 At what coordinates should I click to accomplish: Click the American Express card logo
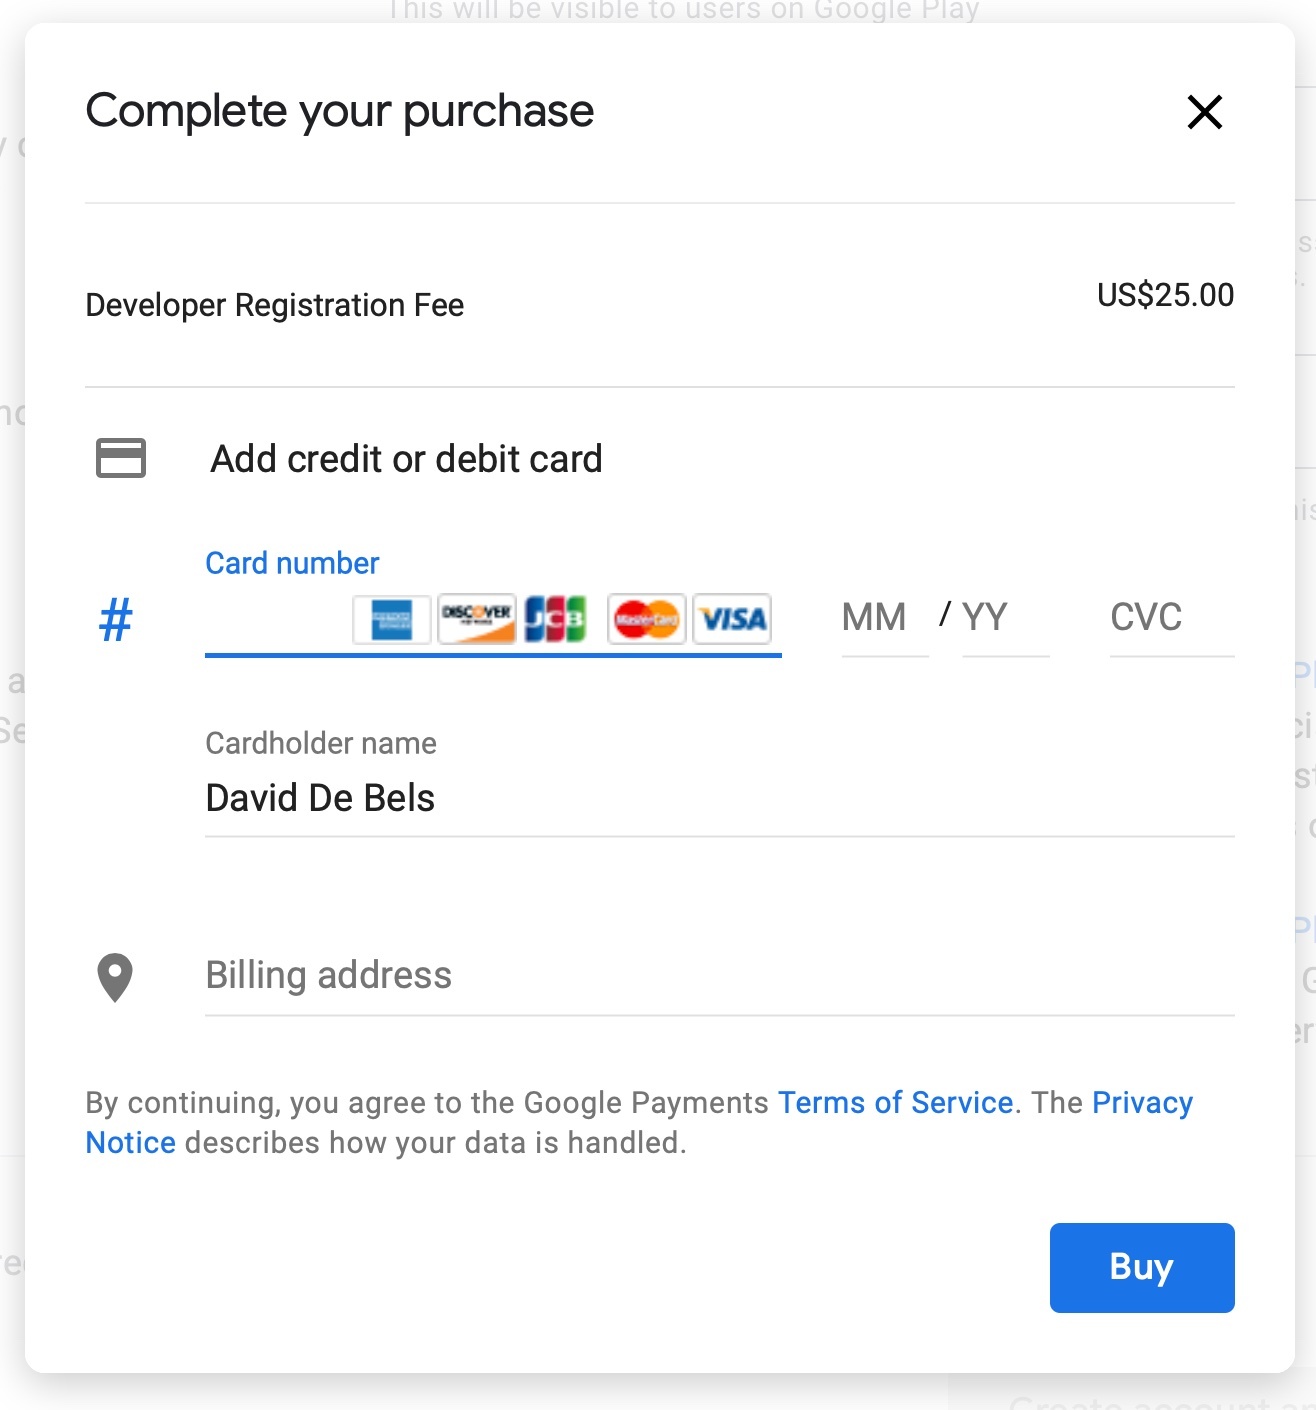[392, 620]
